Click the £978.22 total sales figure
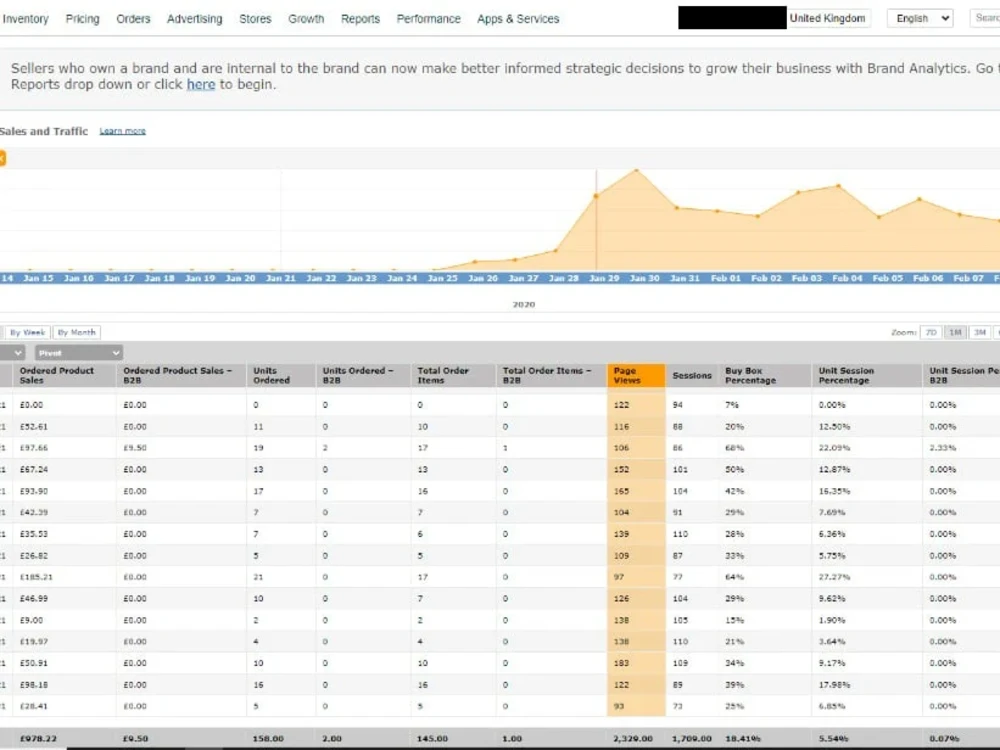This screenshot has width=1000, height=750. [x=38, y=738]
